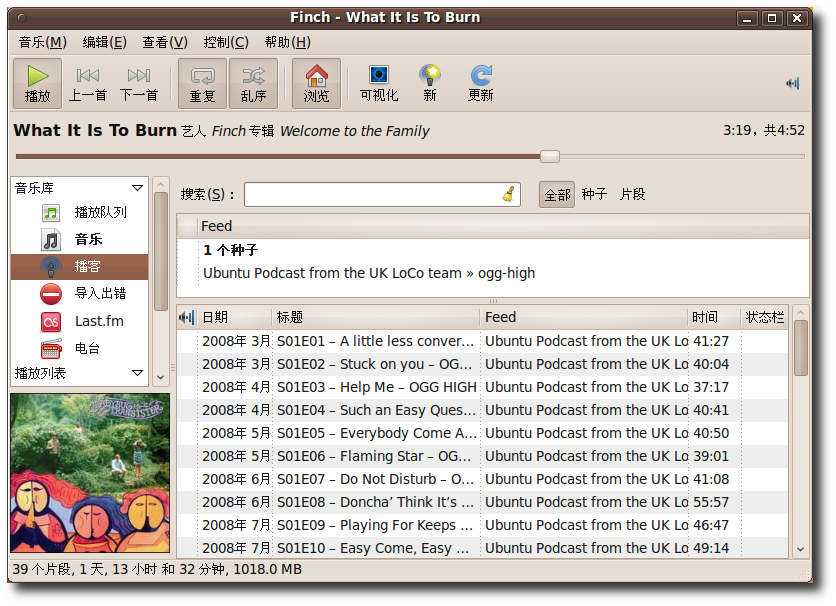Clear search with the broom icon

pyautogui.click(x=509, y=194)
